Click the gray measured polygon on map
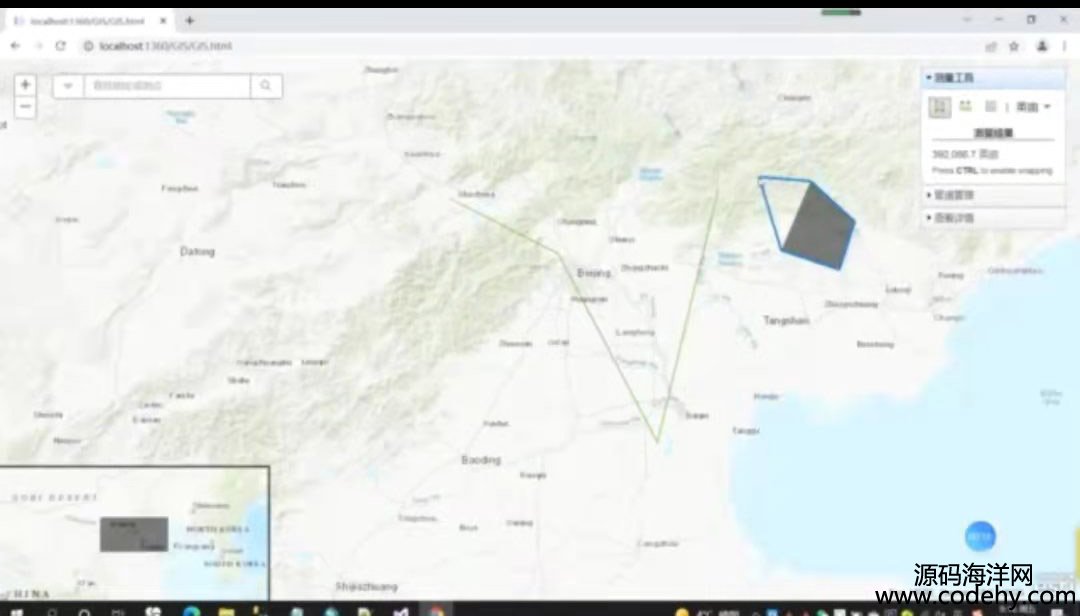 pos(820,227)
